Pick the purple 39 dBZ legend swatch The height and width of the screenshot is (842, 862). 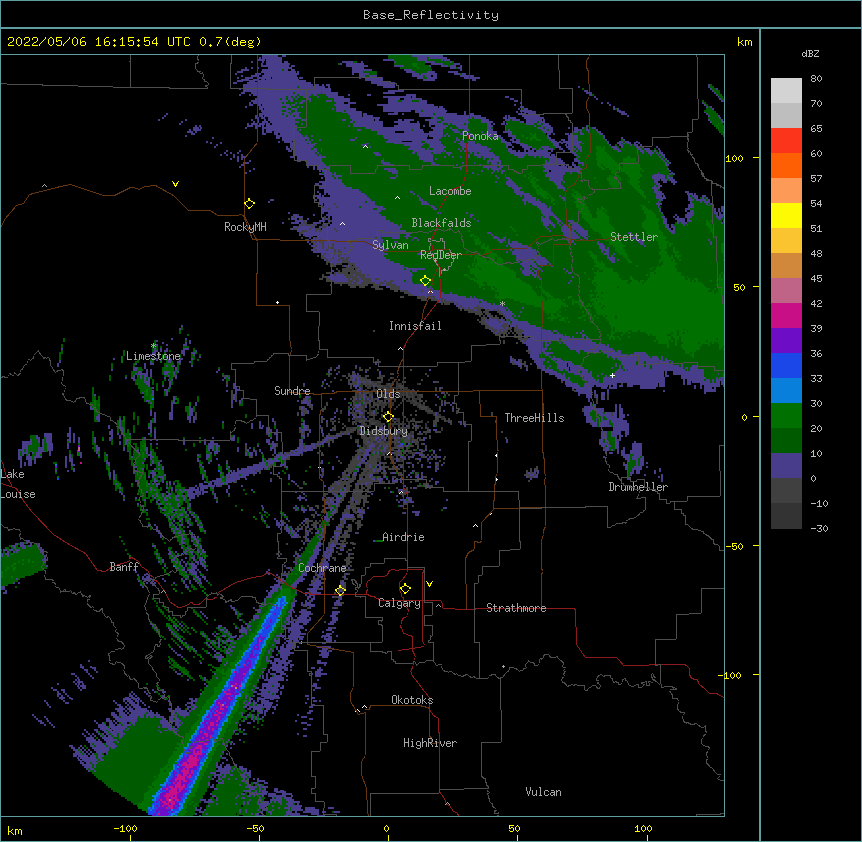click(786, 340)
